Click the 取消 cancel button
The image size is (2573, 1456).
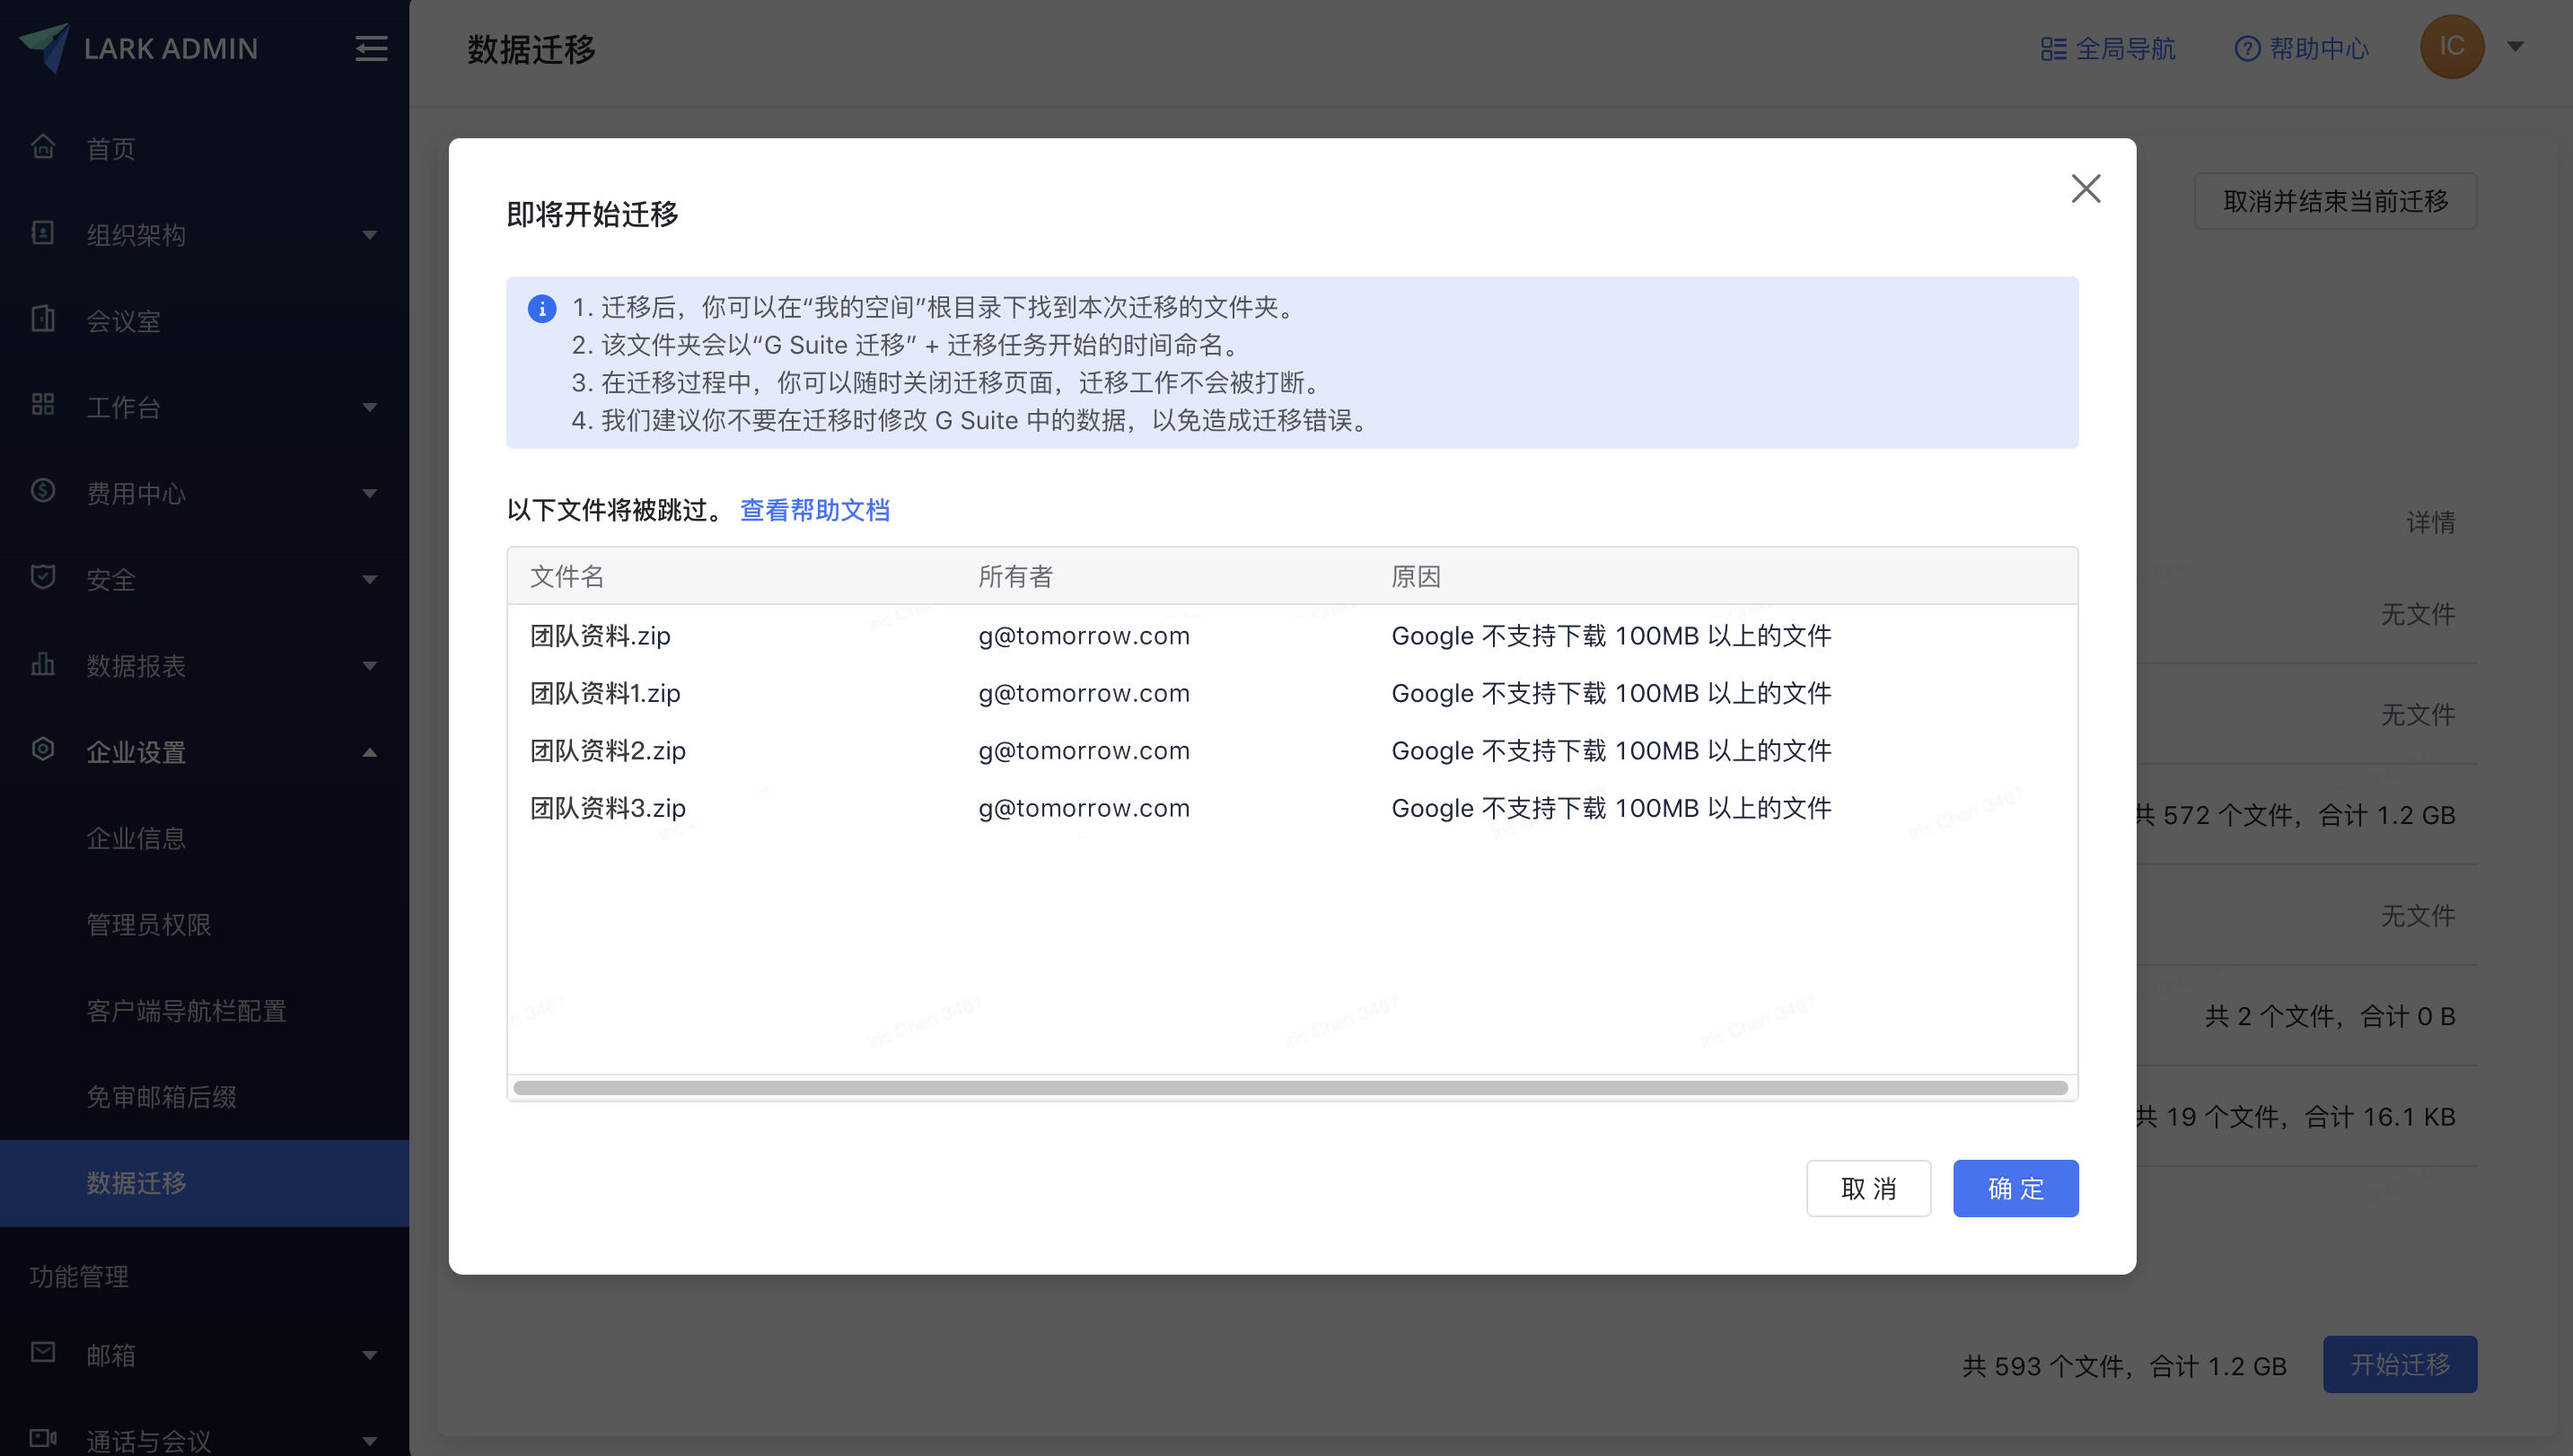[x=1869, y=1188]
